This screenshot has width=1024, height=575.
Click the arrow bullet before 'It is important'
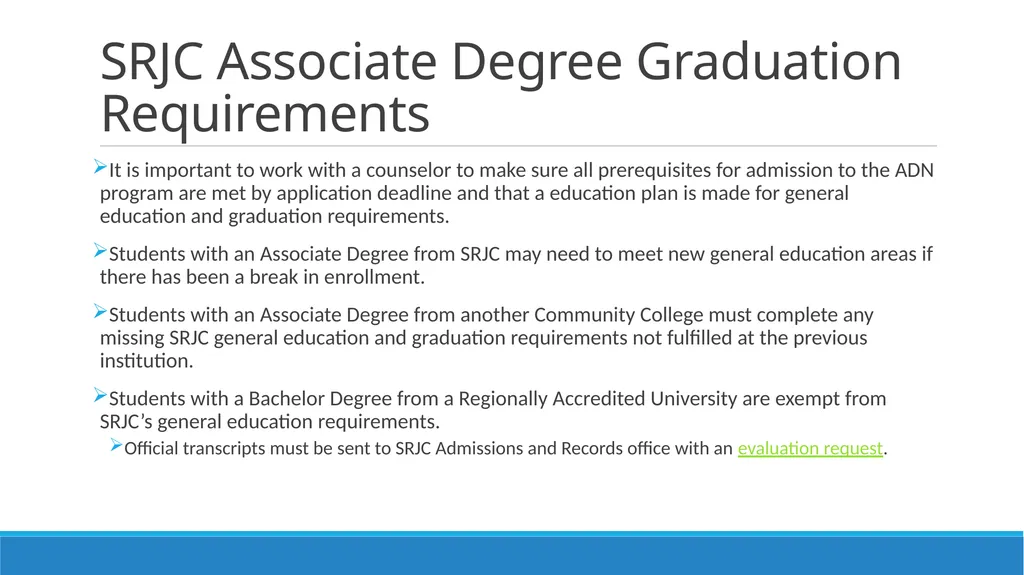100,167
